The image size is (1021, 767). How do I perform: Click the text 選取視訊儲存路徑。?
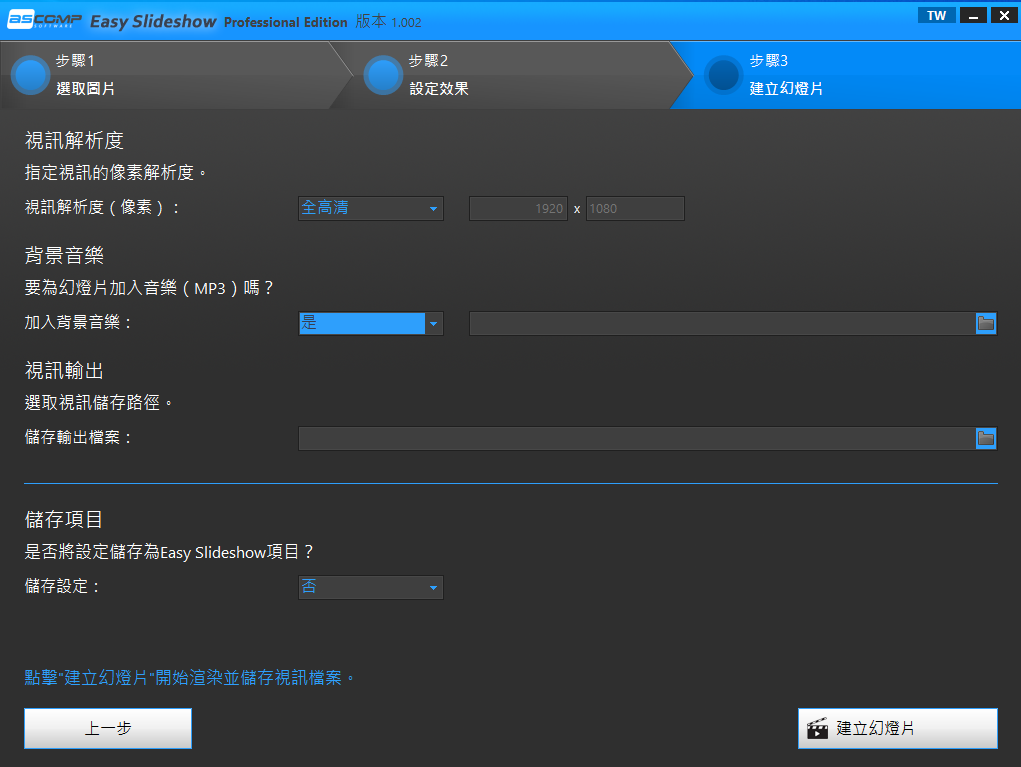click(99, 403)
